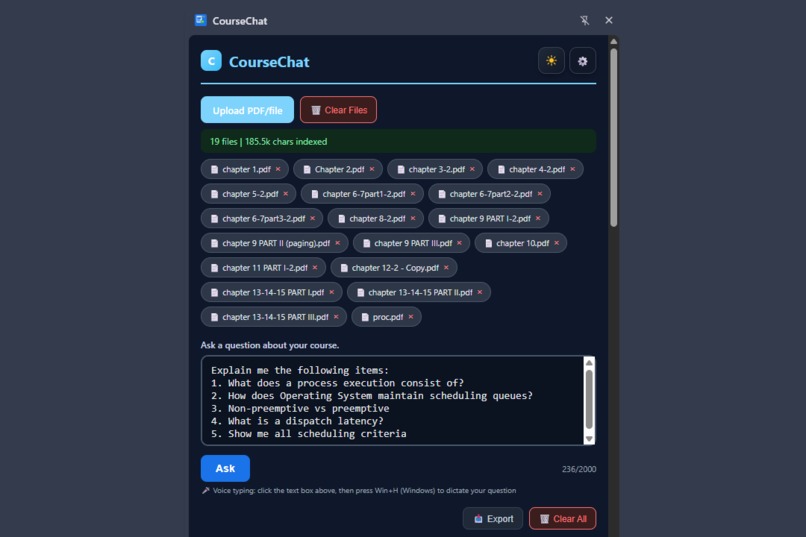806x537 pixels.
Task: Click the file icon on chapter 1.pdf chip
Action: click(214, 169)
